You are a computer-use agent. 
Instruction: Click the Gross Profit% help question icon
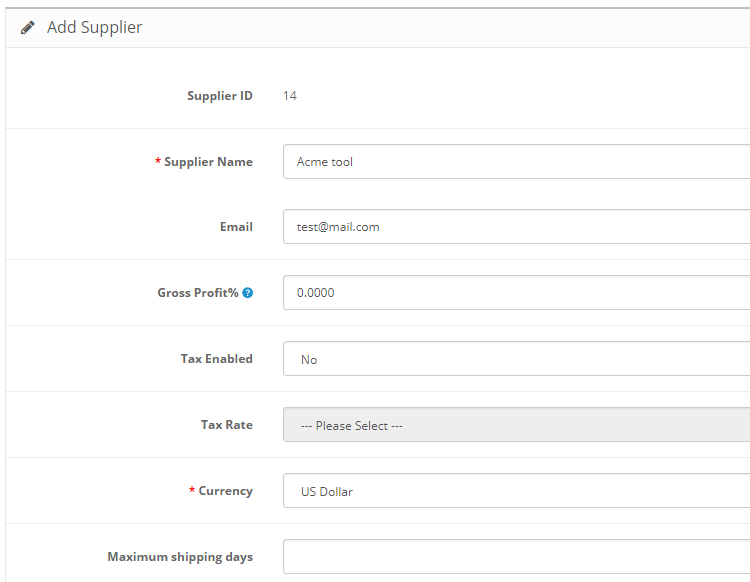(x=248, y=293)
